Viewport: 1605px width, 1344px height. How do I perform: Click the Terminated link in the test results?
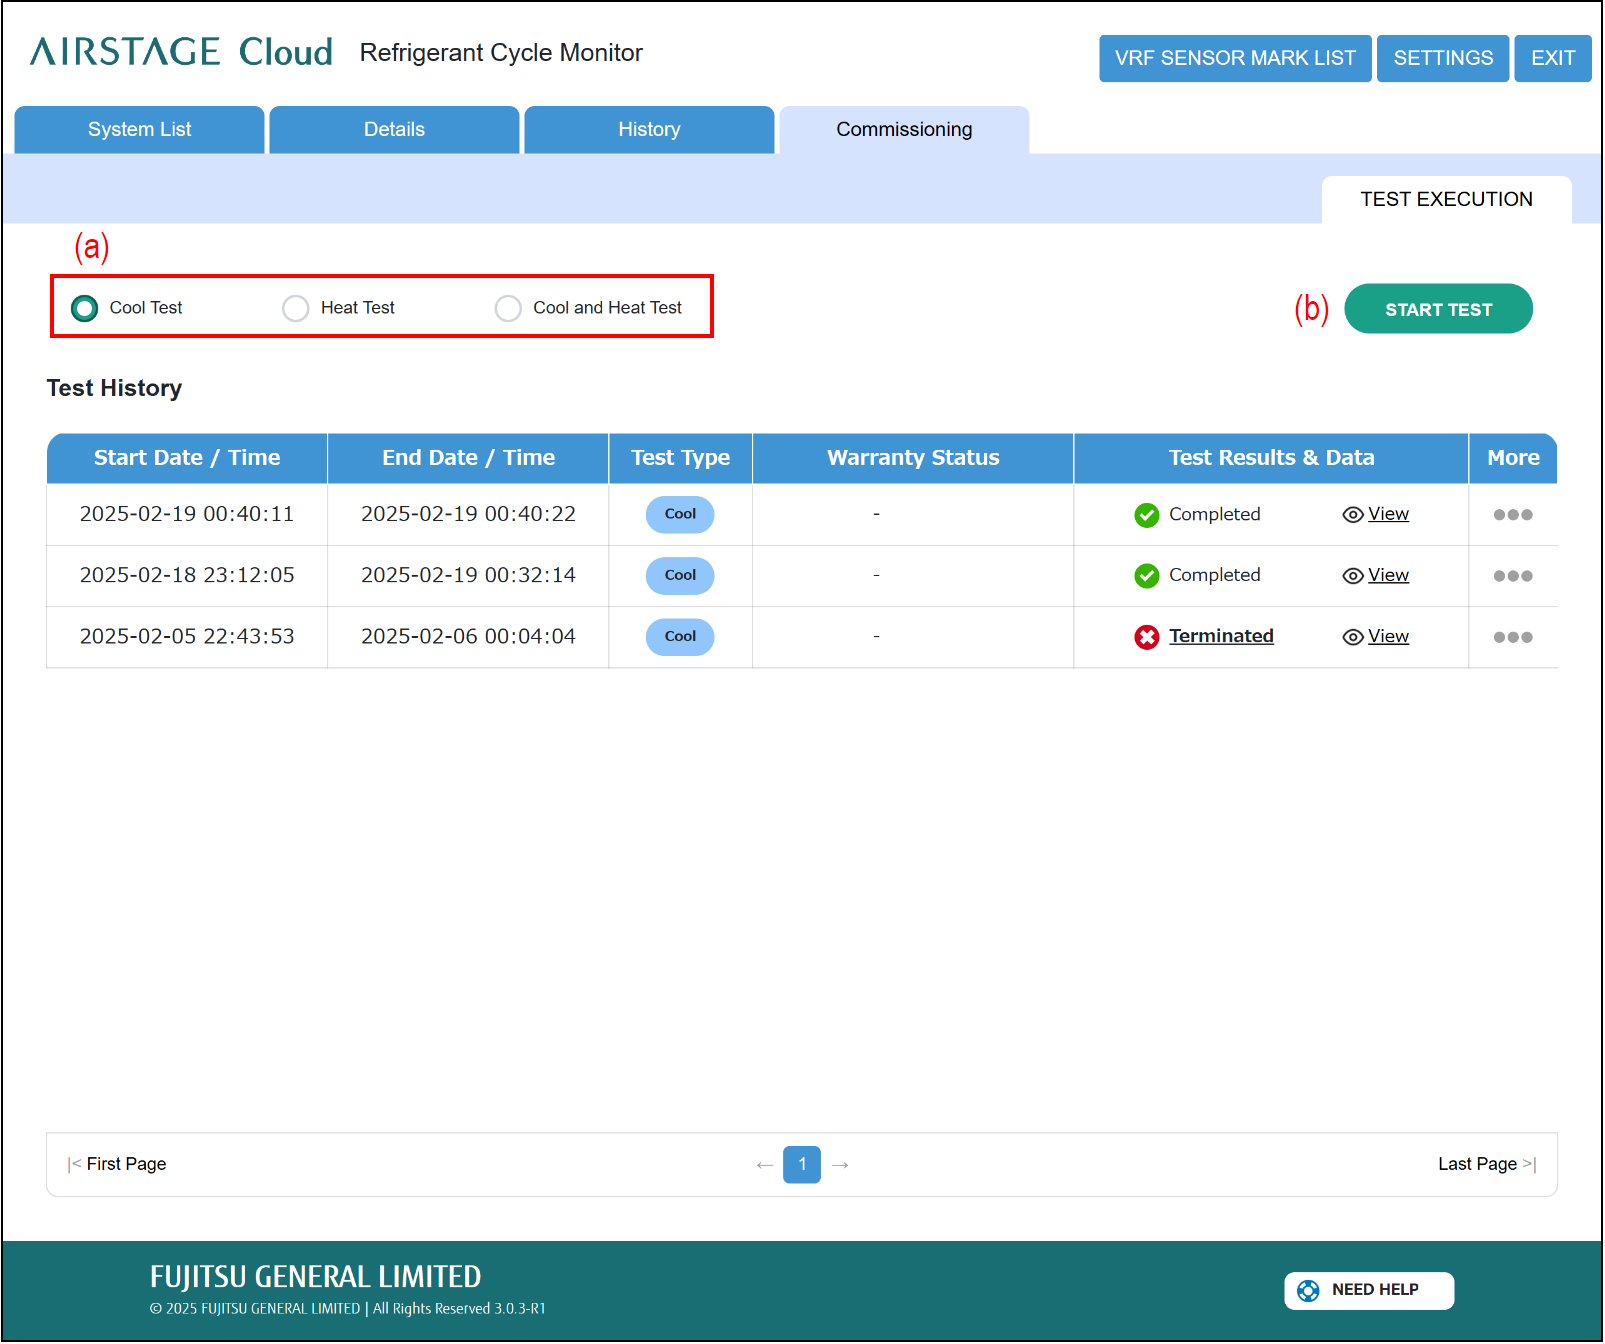(x=1221, y=636)
